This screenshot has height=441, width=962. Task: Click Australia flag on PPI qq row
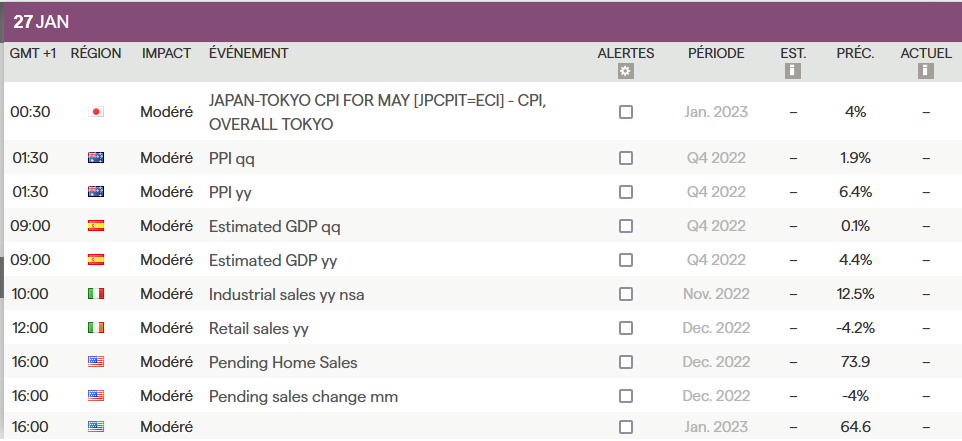(x=96, y=158)
